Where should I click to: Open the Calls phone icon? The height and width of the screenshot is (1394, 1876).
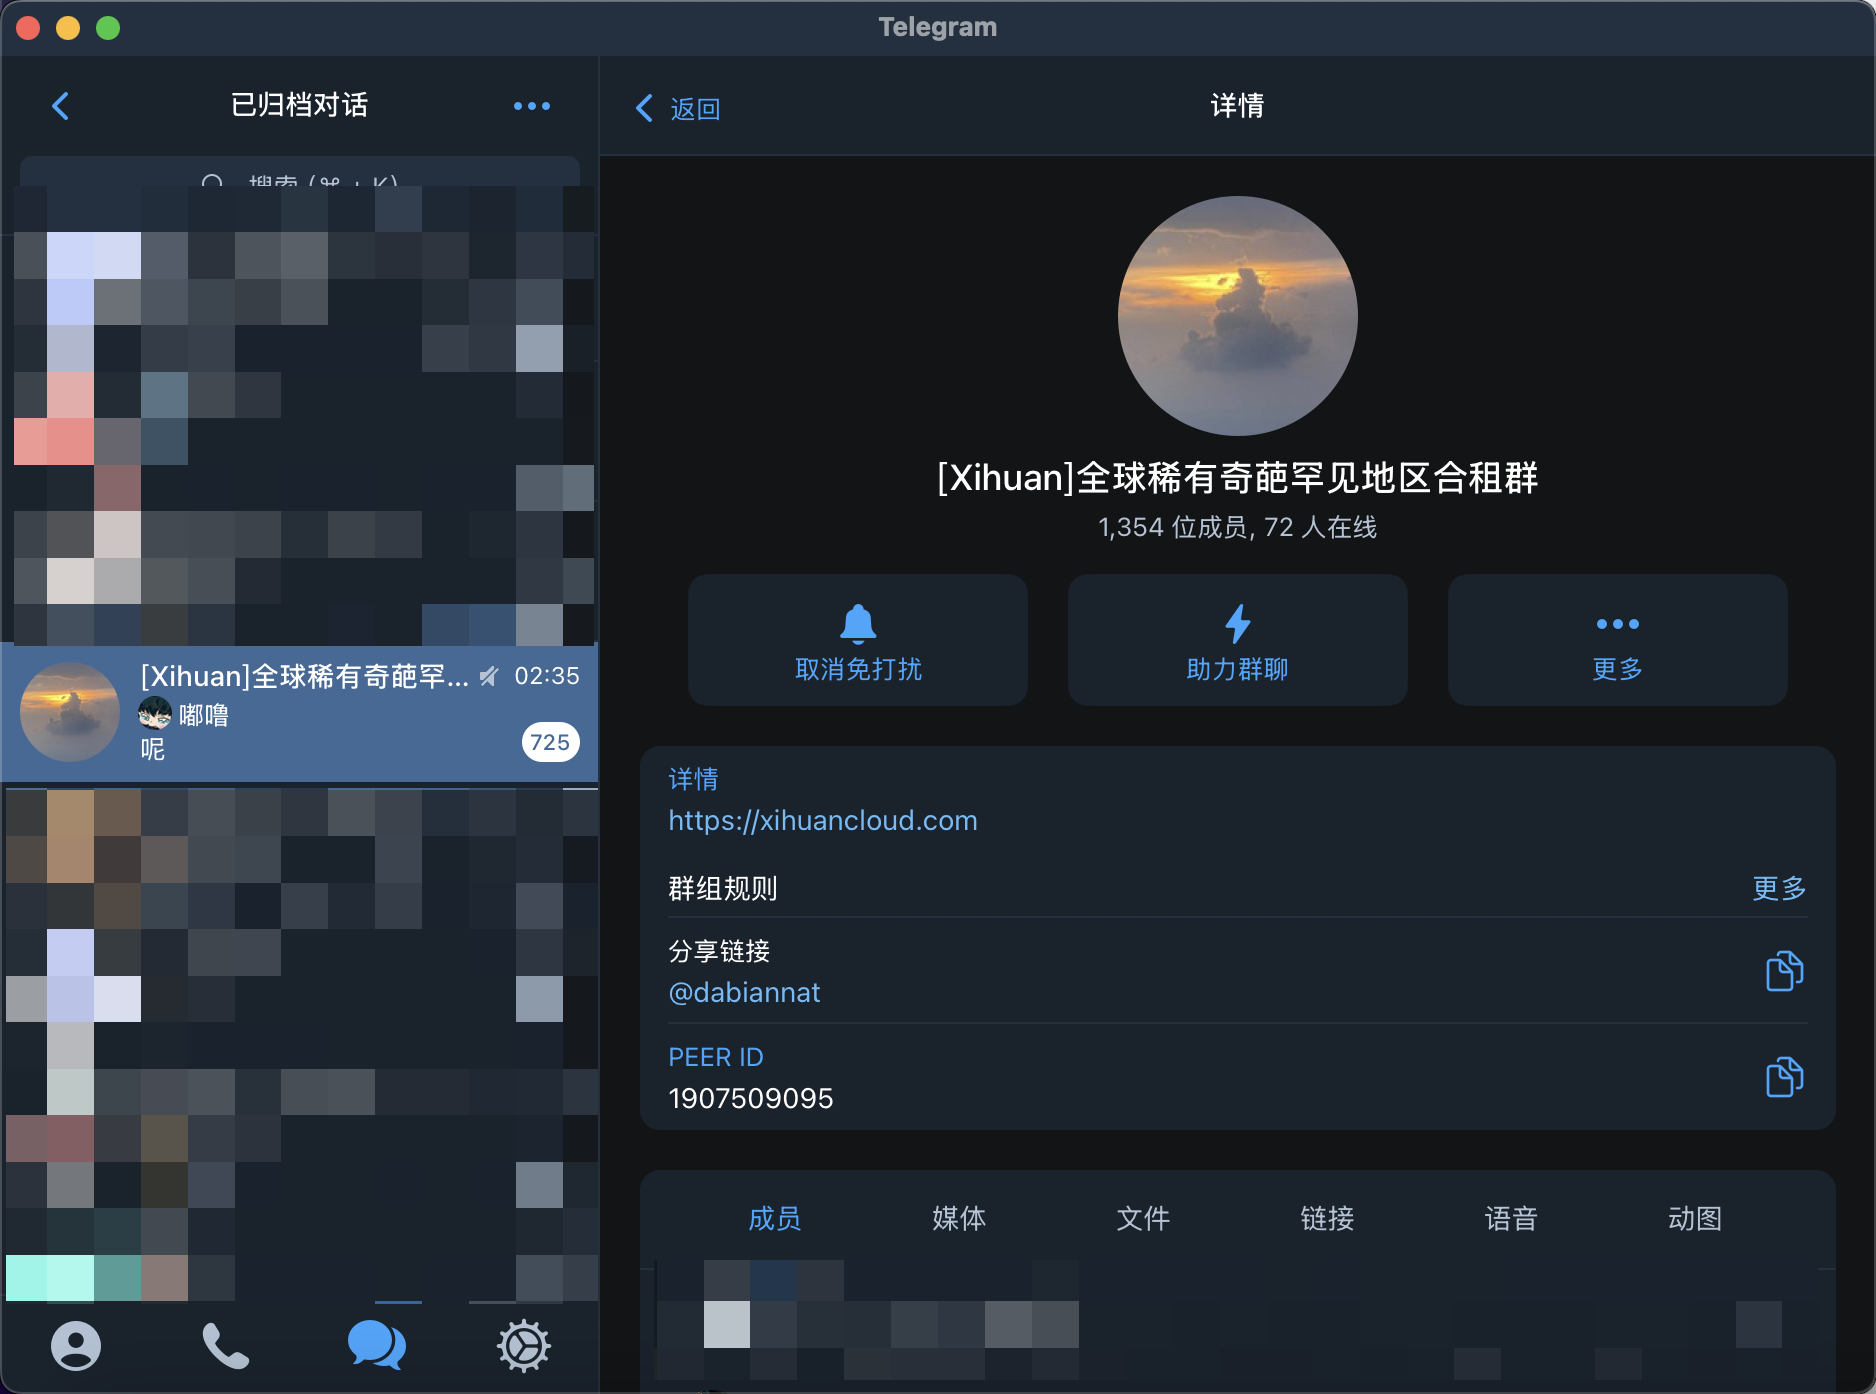tap(225, 1346)
